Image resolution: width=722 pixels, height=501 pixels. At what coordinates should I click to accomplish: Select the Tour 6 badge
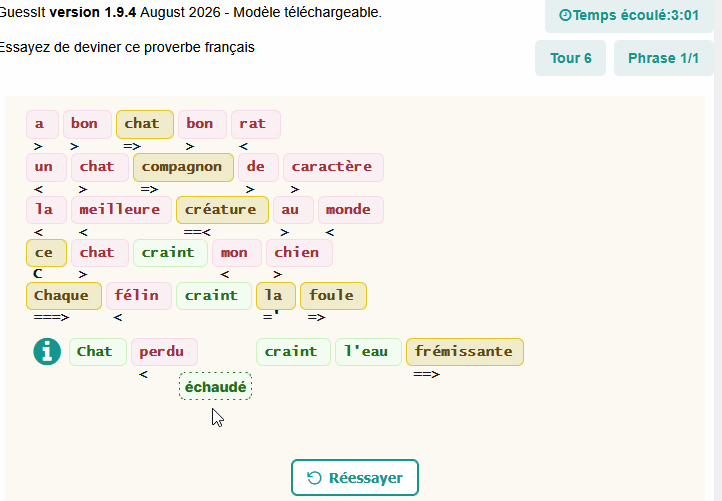click(x=571, y=58)
